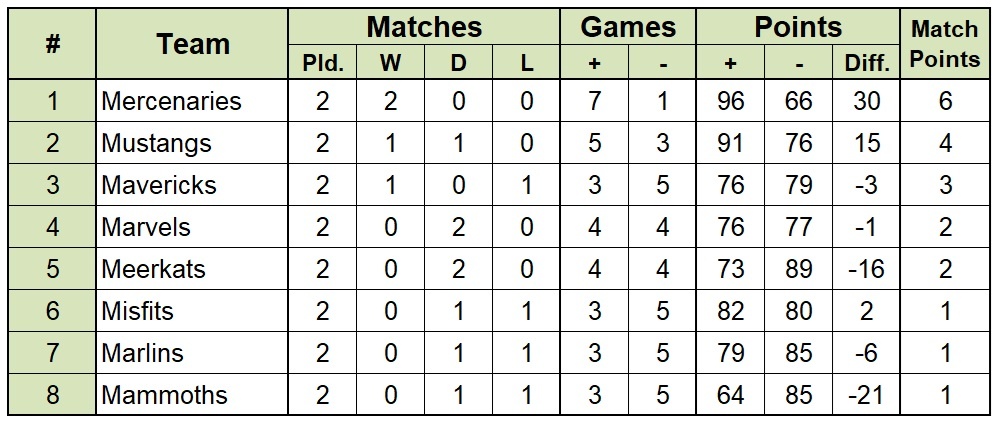Select Mercenaries' match points value 6

pyautogui.click(x=945, y=101)
